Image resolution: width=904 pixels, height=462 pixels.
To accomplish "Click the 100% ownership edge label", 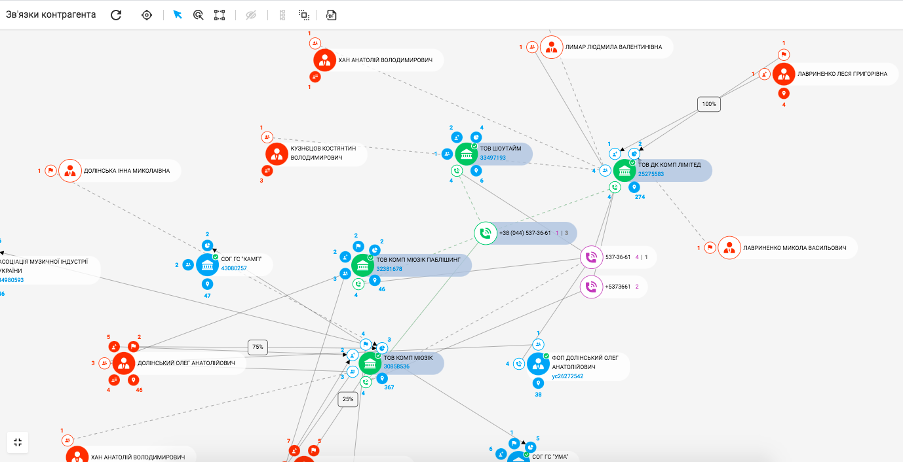I will tap(709, 103).
